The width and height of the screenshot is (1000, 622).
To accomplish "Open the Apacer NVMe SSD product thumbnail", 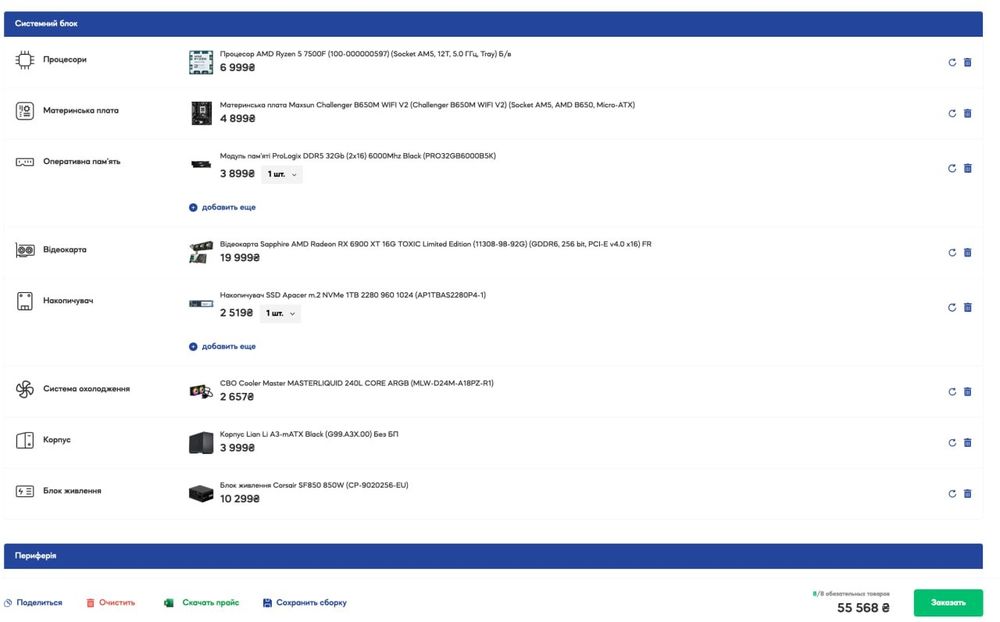I will pyautogui.click(x=201, y=304).
